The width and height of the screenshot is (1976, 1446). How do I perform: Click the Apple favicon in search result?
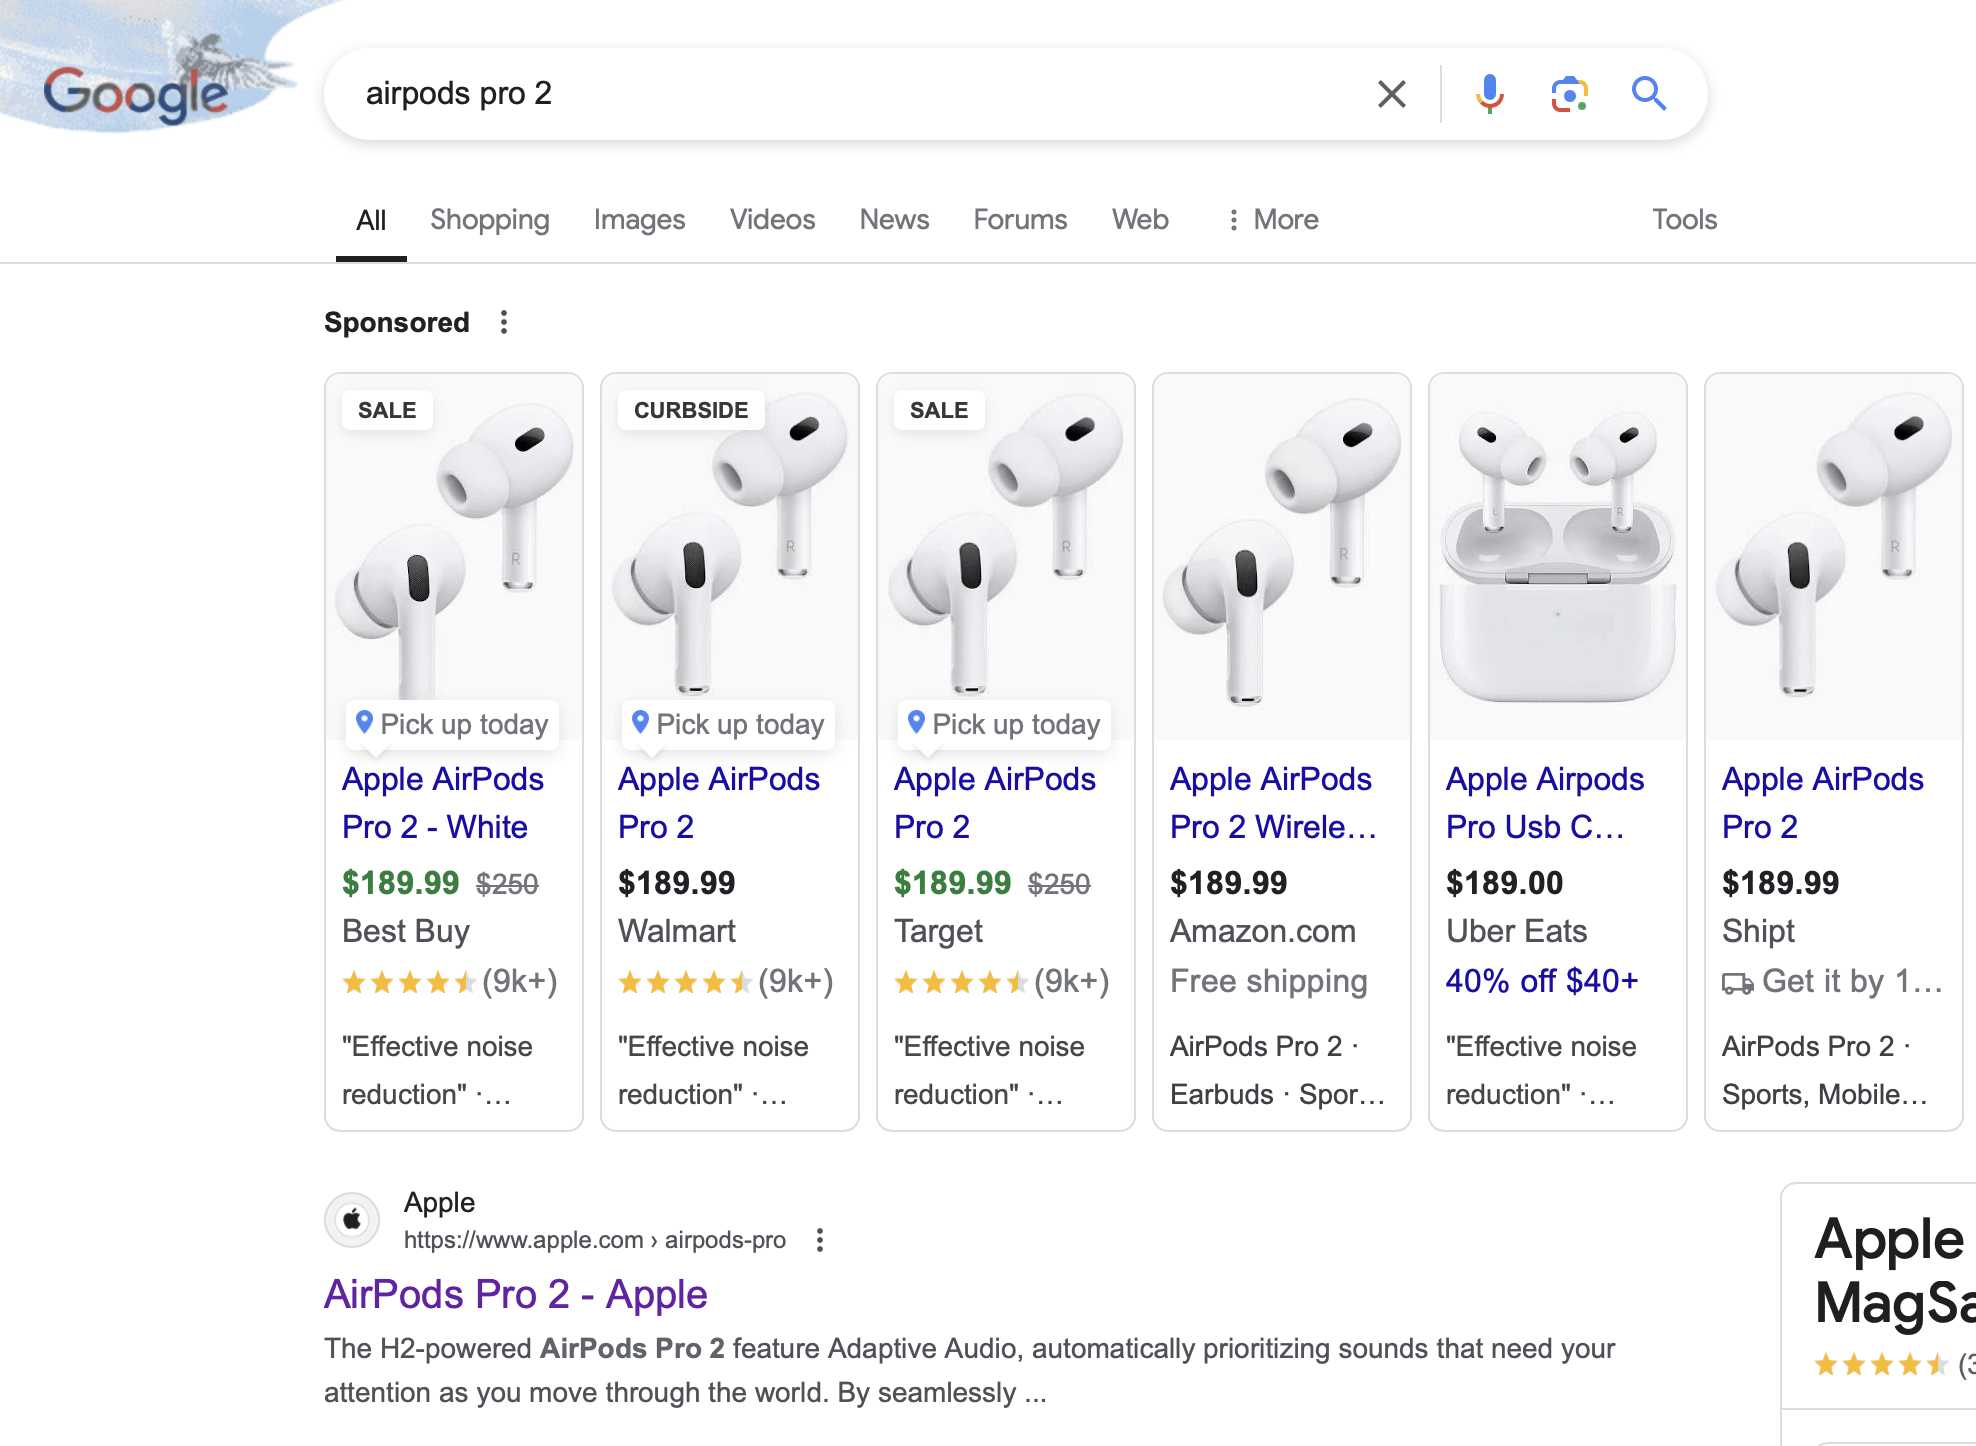click(x=352, y=1220)
